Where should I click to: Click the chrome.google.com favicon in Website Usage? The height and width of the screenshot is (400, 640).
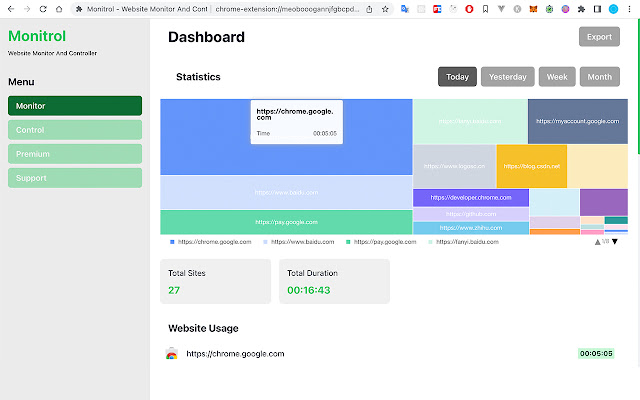[x=171, y=353]
